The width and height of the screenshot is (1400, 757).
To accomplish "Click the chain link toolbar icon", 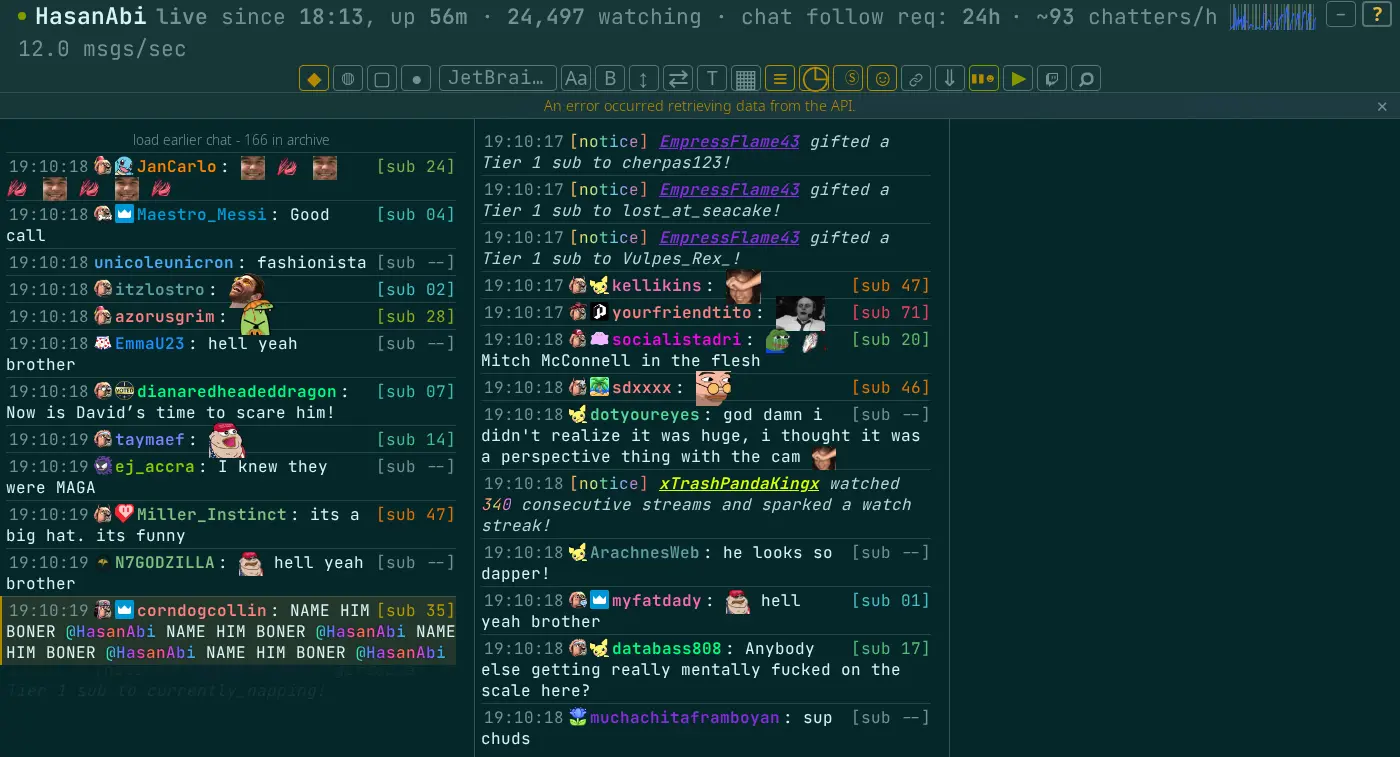I will (x=916, y=78).
